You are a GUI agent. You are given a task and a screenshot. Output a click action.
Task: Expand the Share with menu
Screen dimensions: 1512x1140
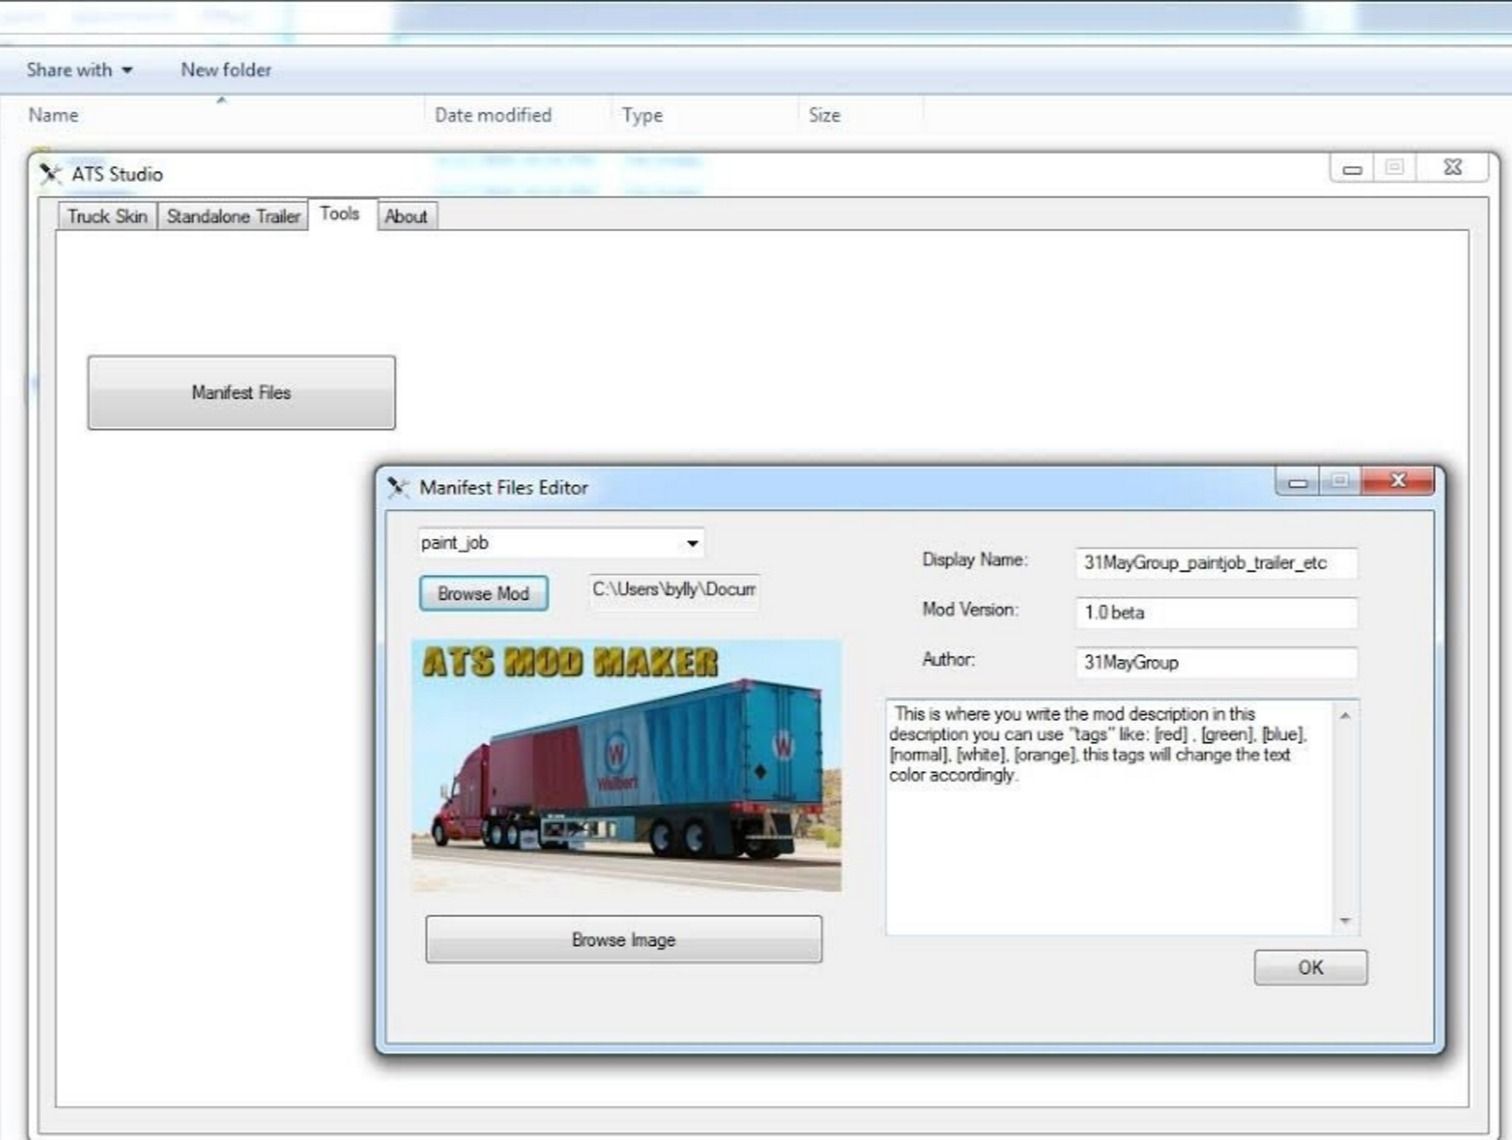[79, 70]
